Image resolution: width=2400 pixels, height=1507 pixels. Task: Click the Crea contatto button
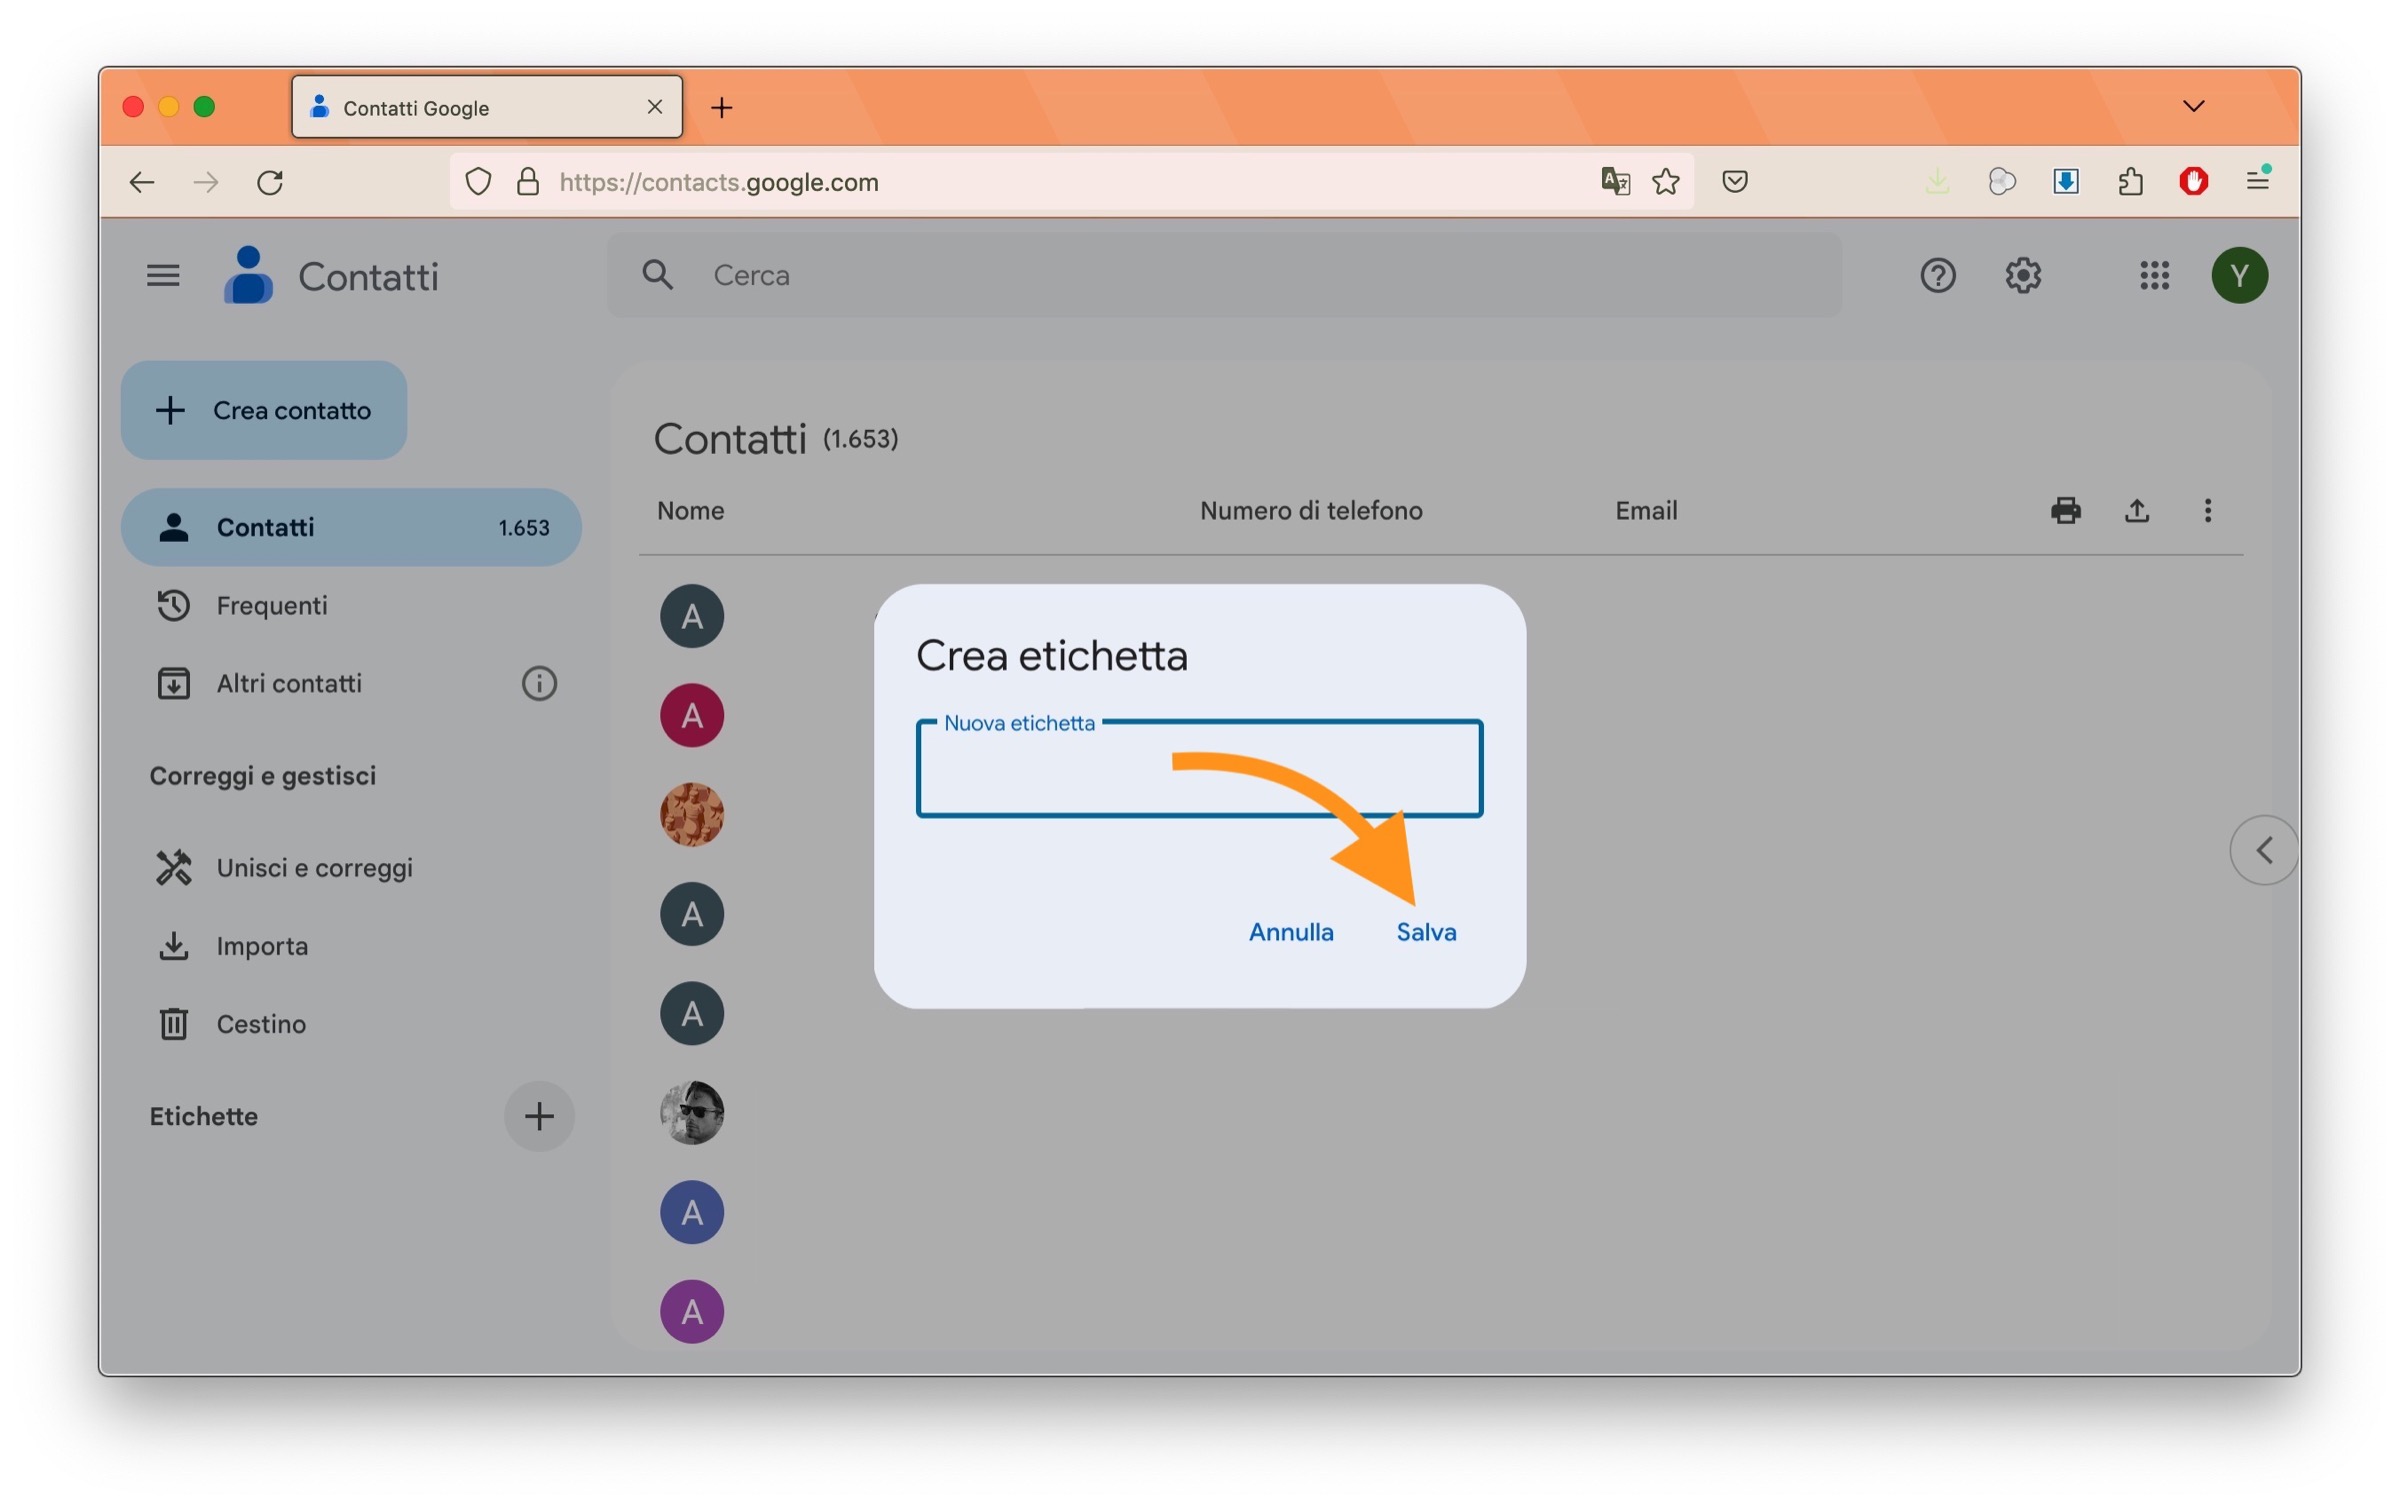(x=264, y=410)
